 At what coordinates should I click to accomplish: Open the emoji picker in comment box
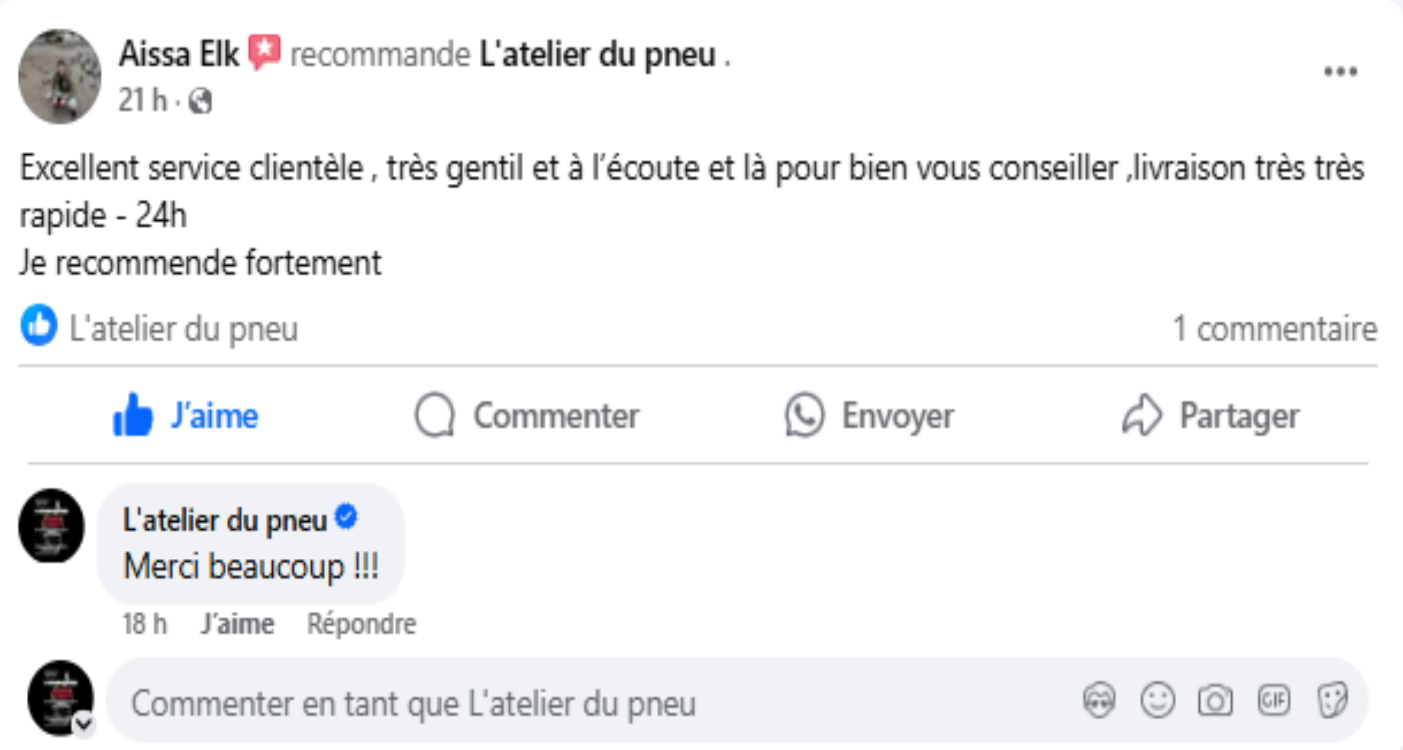tap(1157, 702)
